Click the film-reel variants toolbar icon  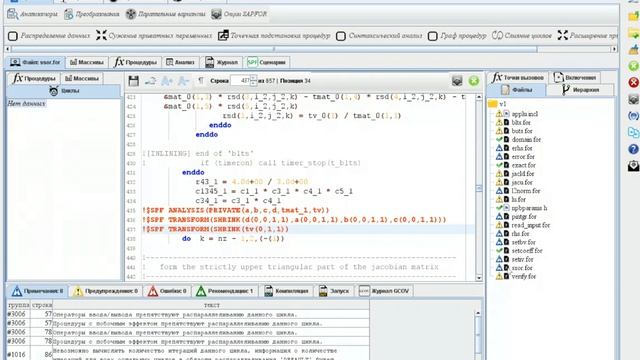point(131,14)
